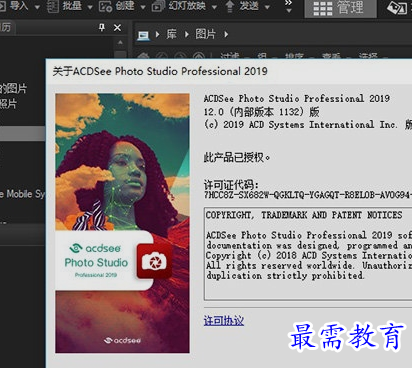Click the 发送 send upload icon
Image resolution: width=412 pixels, height=368 pixels.
point(230,6)
